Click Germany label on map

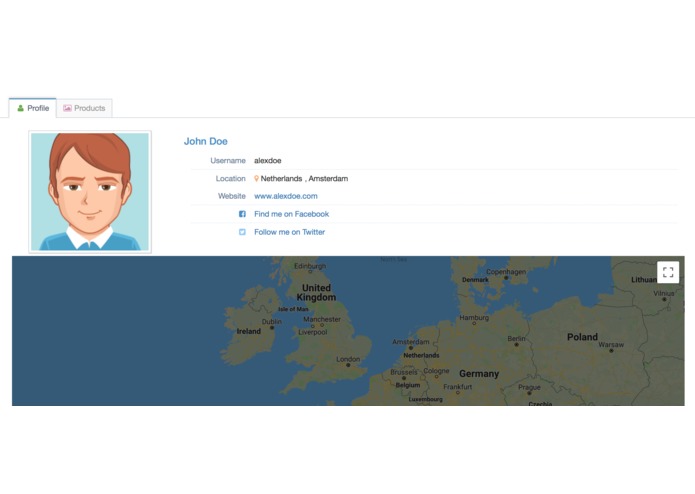point(479,374)
